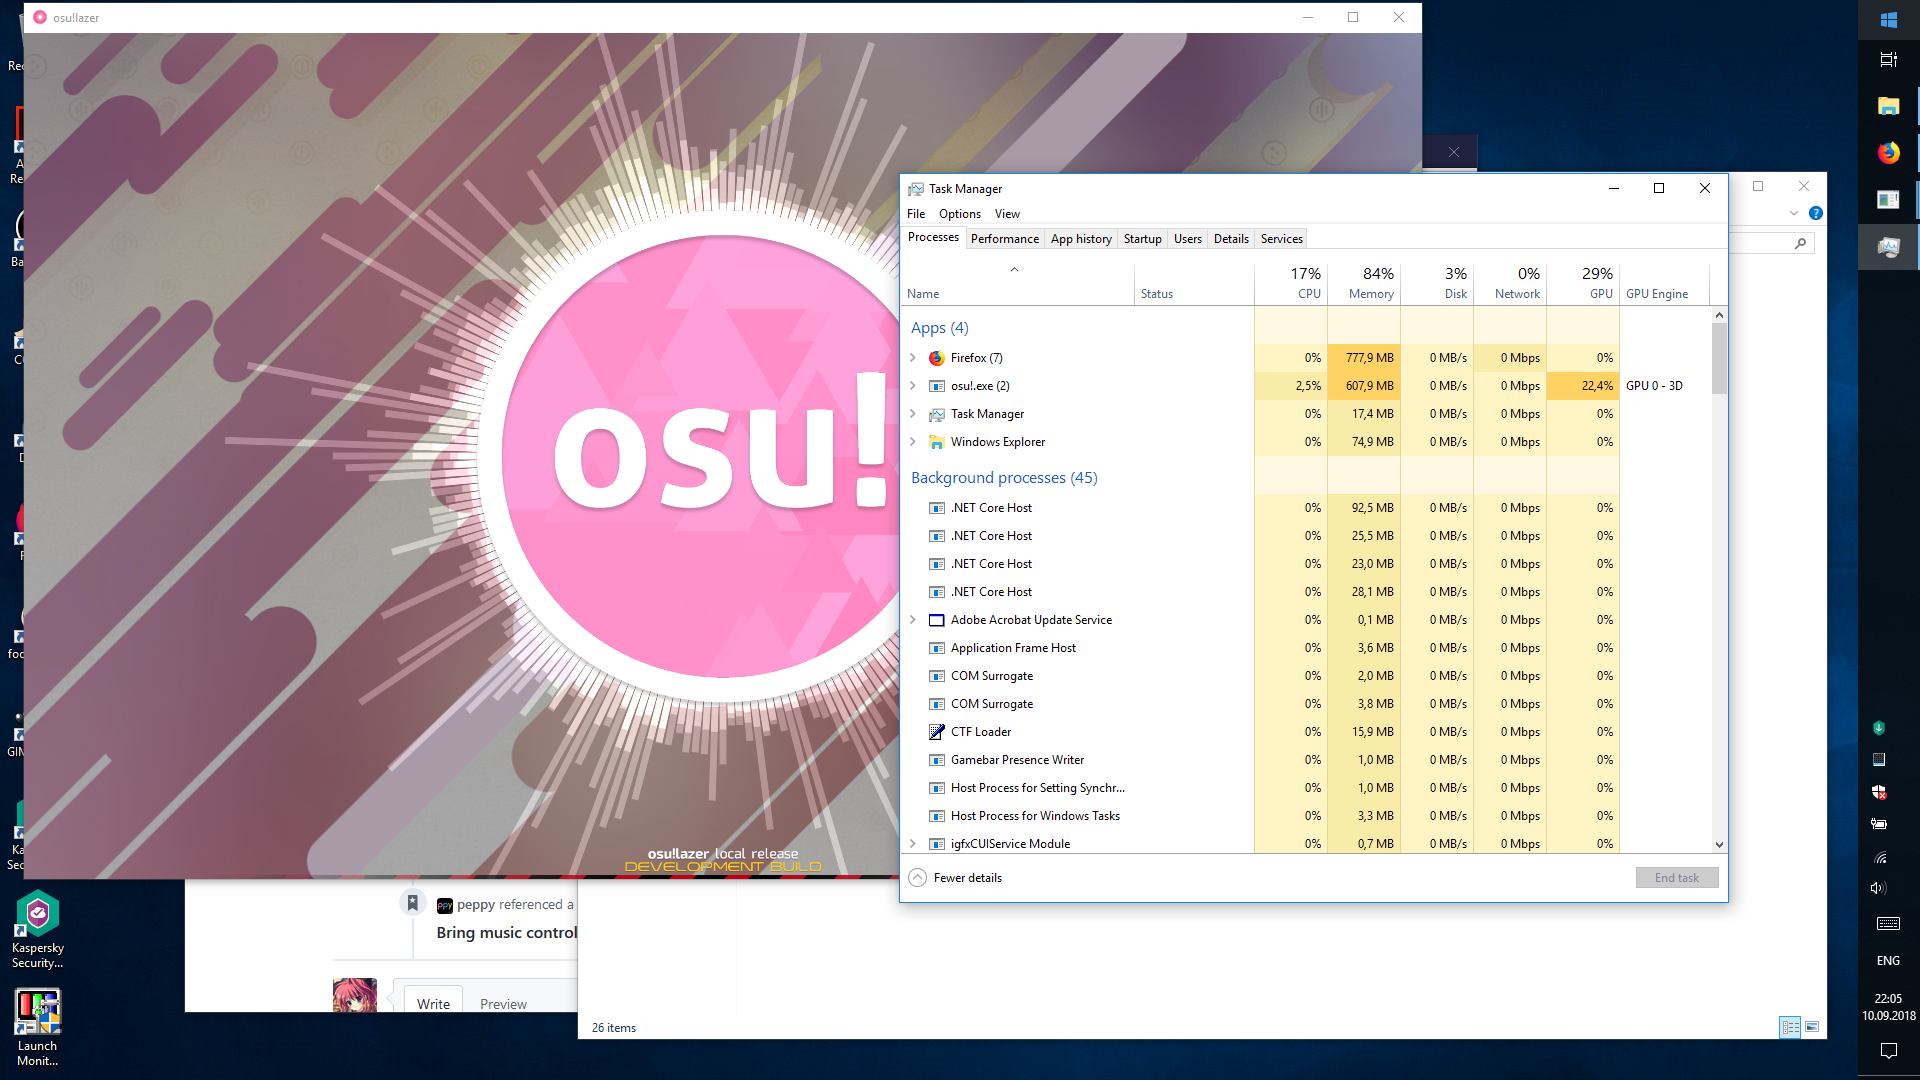Open the File menu in Task Manager
1920x1080 pixels.
pyautogui.click(x=916, y=214)
